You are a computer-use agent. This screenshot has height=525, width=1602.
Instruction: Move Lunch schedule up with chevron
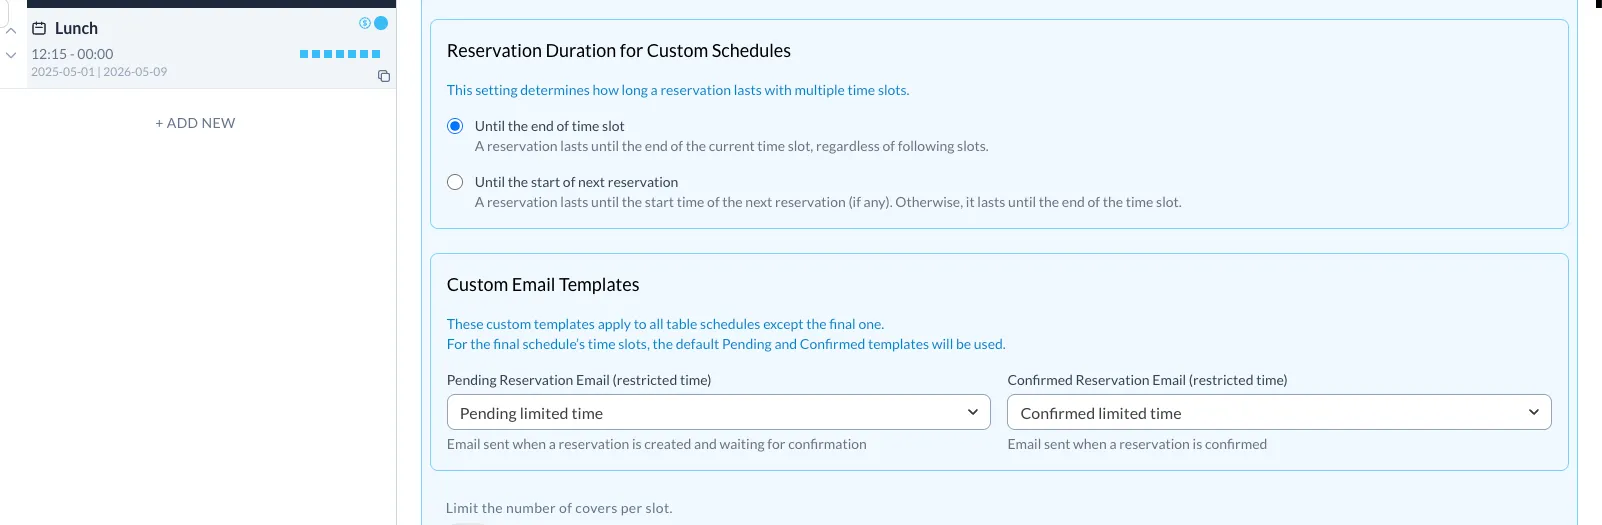coord(11,32)
